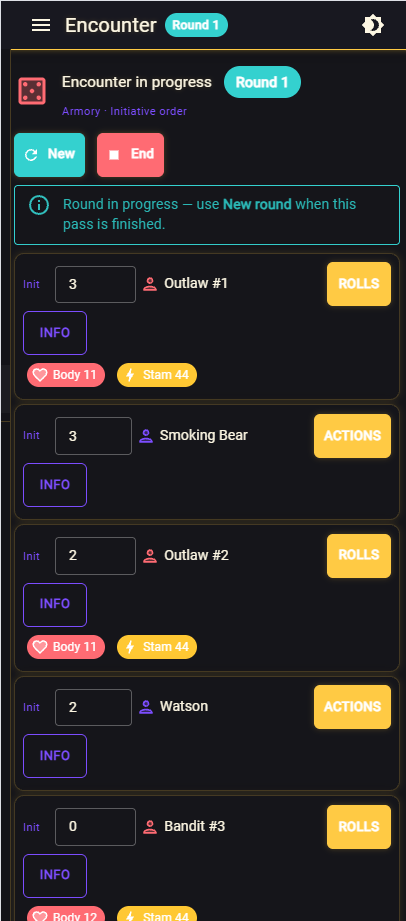
Task: Click the Round 1 badge in header
Action: 196,25
